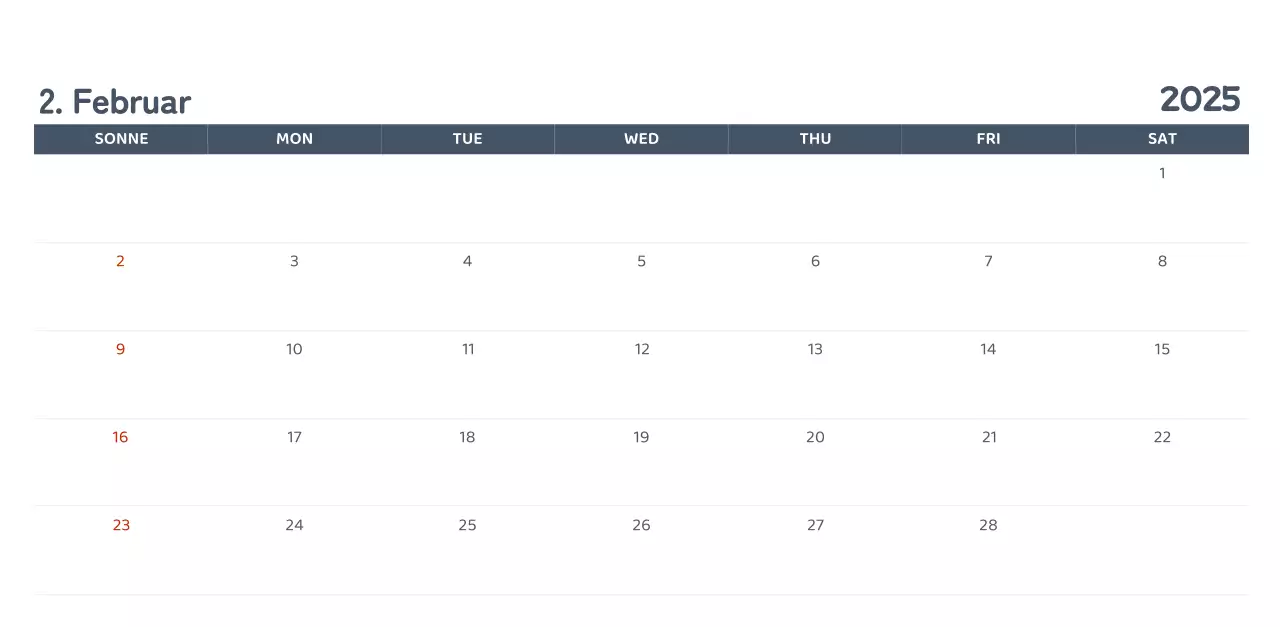Select the SONNE column header

121,139
